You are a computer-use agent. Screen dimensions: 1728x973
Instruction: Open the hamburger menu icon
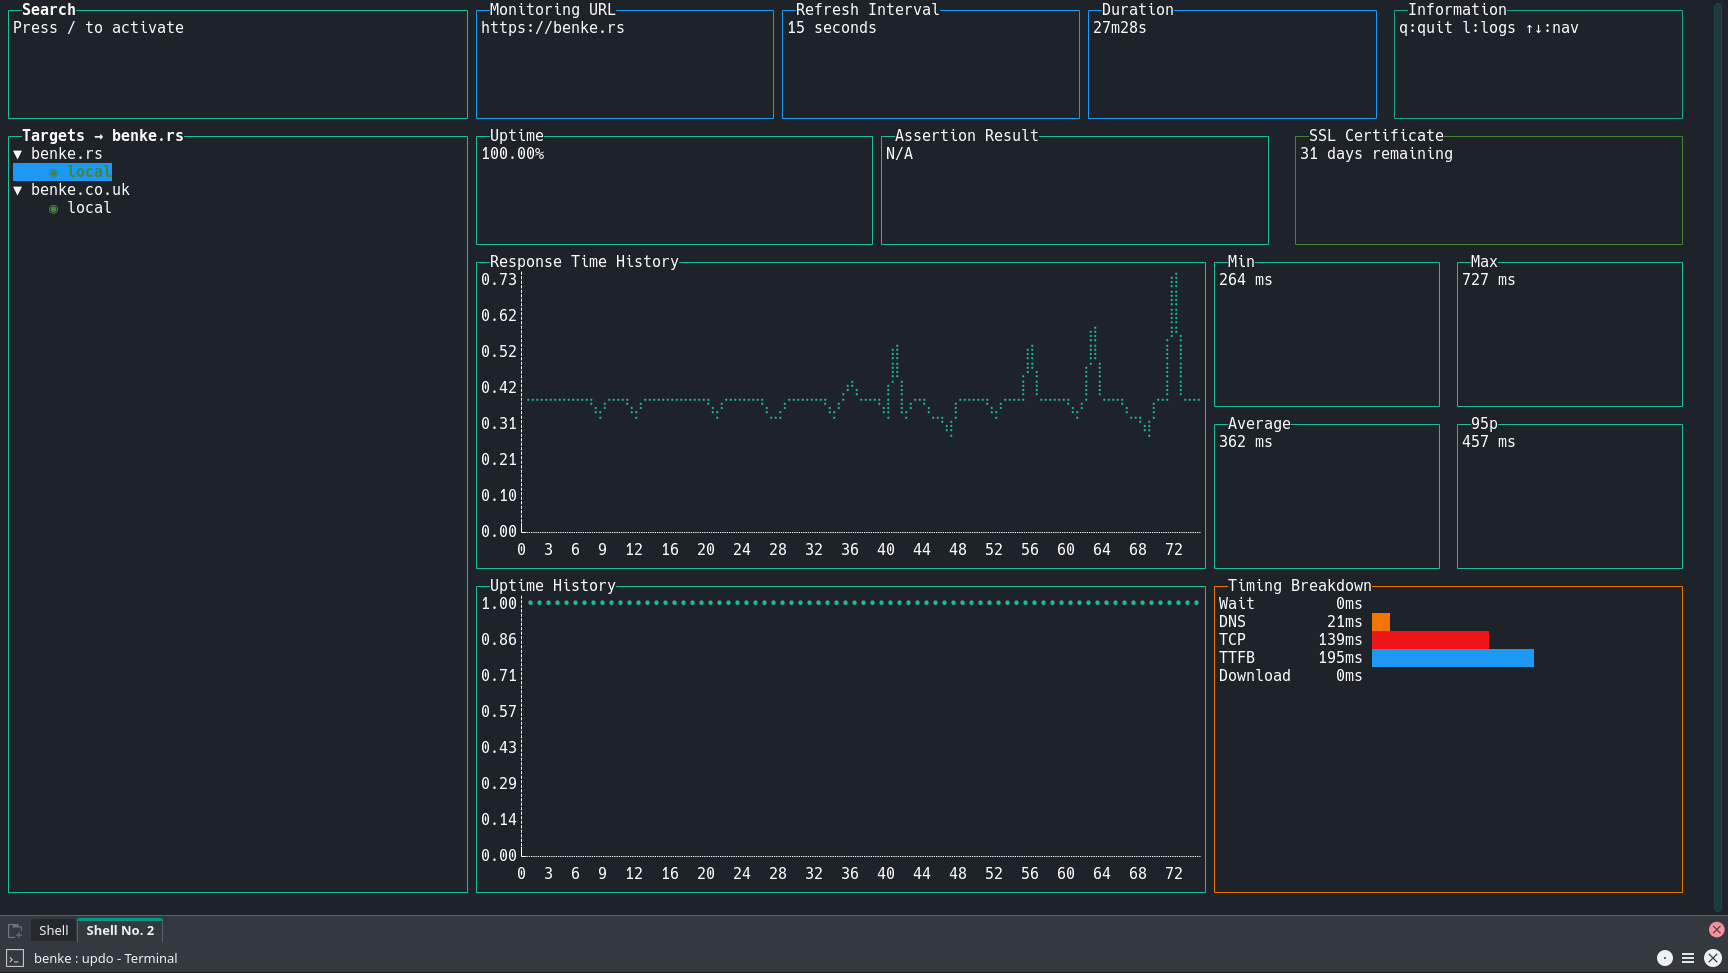coord(1688,958)
